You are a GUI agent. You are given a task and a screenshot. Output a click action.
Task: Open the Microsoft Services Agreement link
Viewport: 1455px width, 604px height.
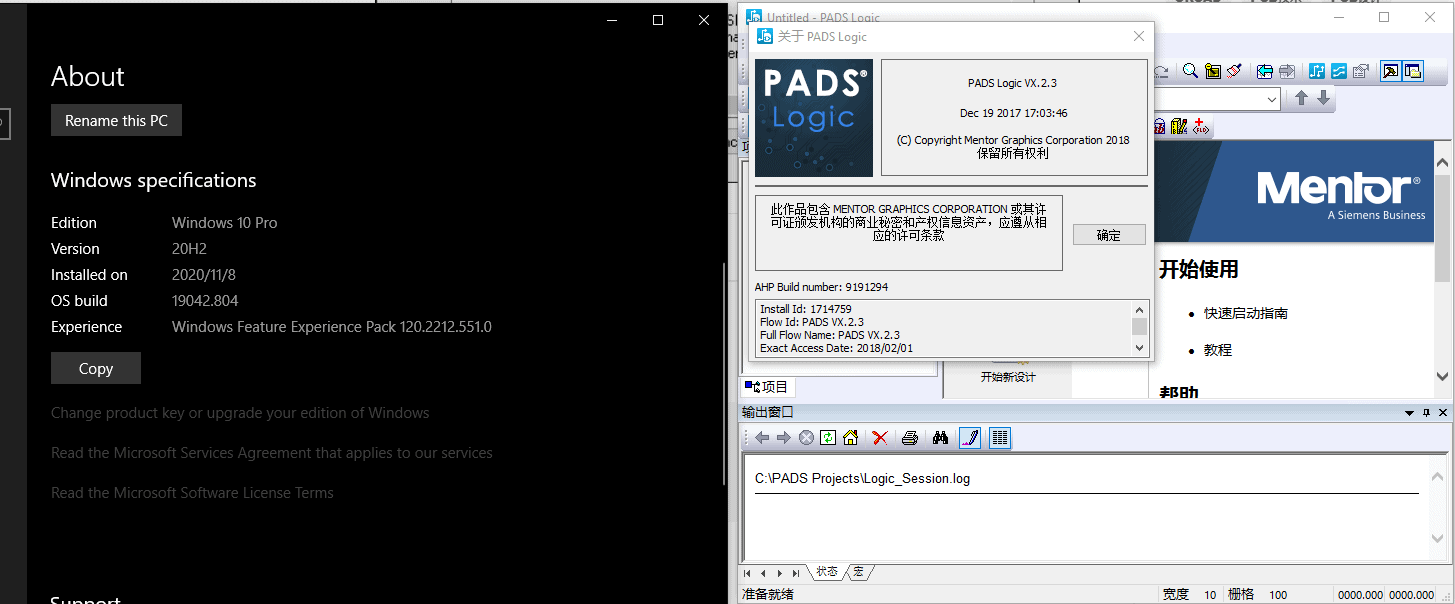click(x=272, y=453)
